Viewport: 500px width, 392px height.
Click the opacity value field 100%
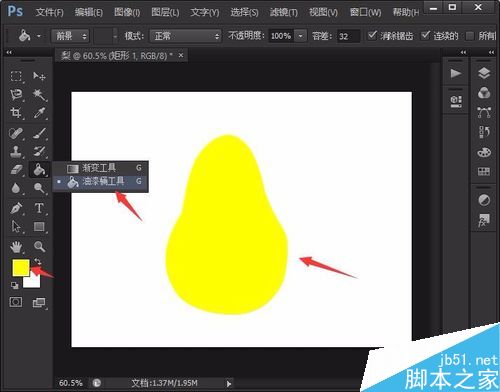281,36
